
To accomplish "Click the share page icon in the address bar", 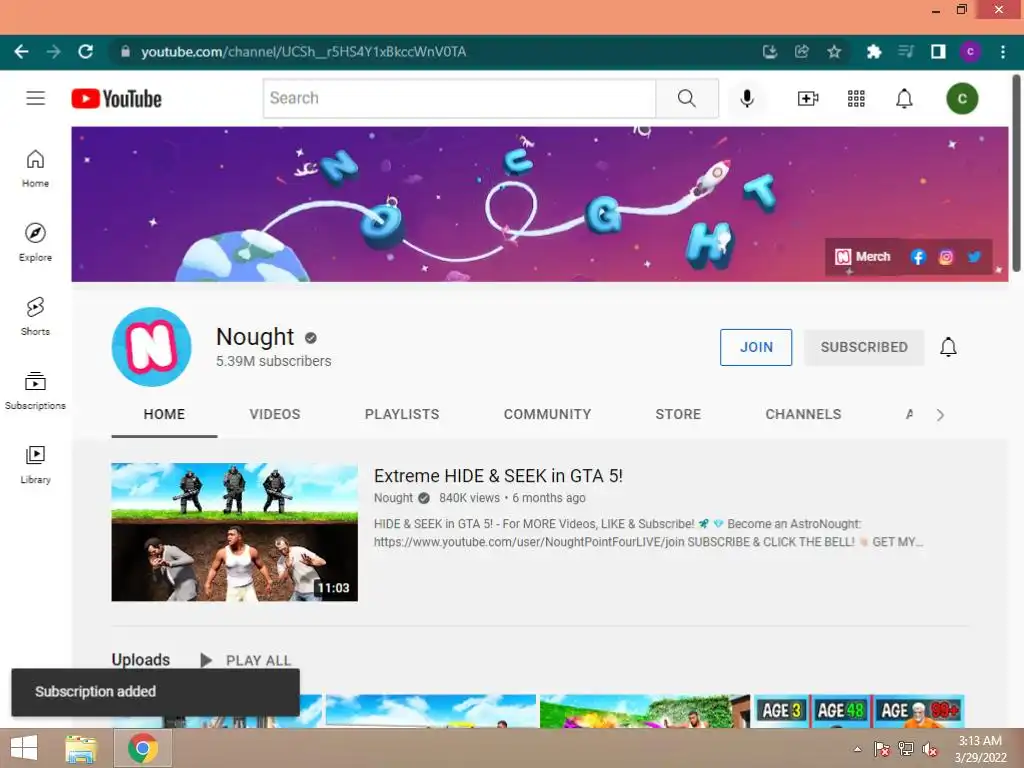I will click(x=802, y=52).
